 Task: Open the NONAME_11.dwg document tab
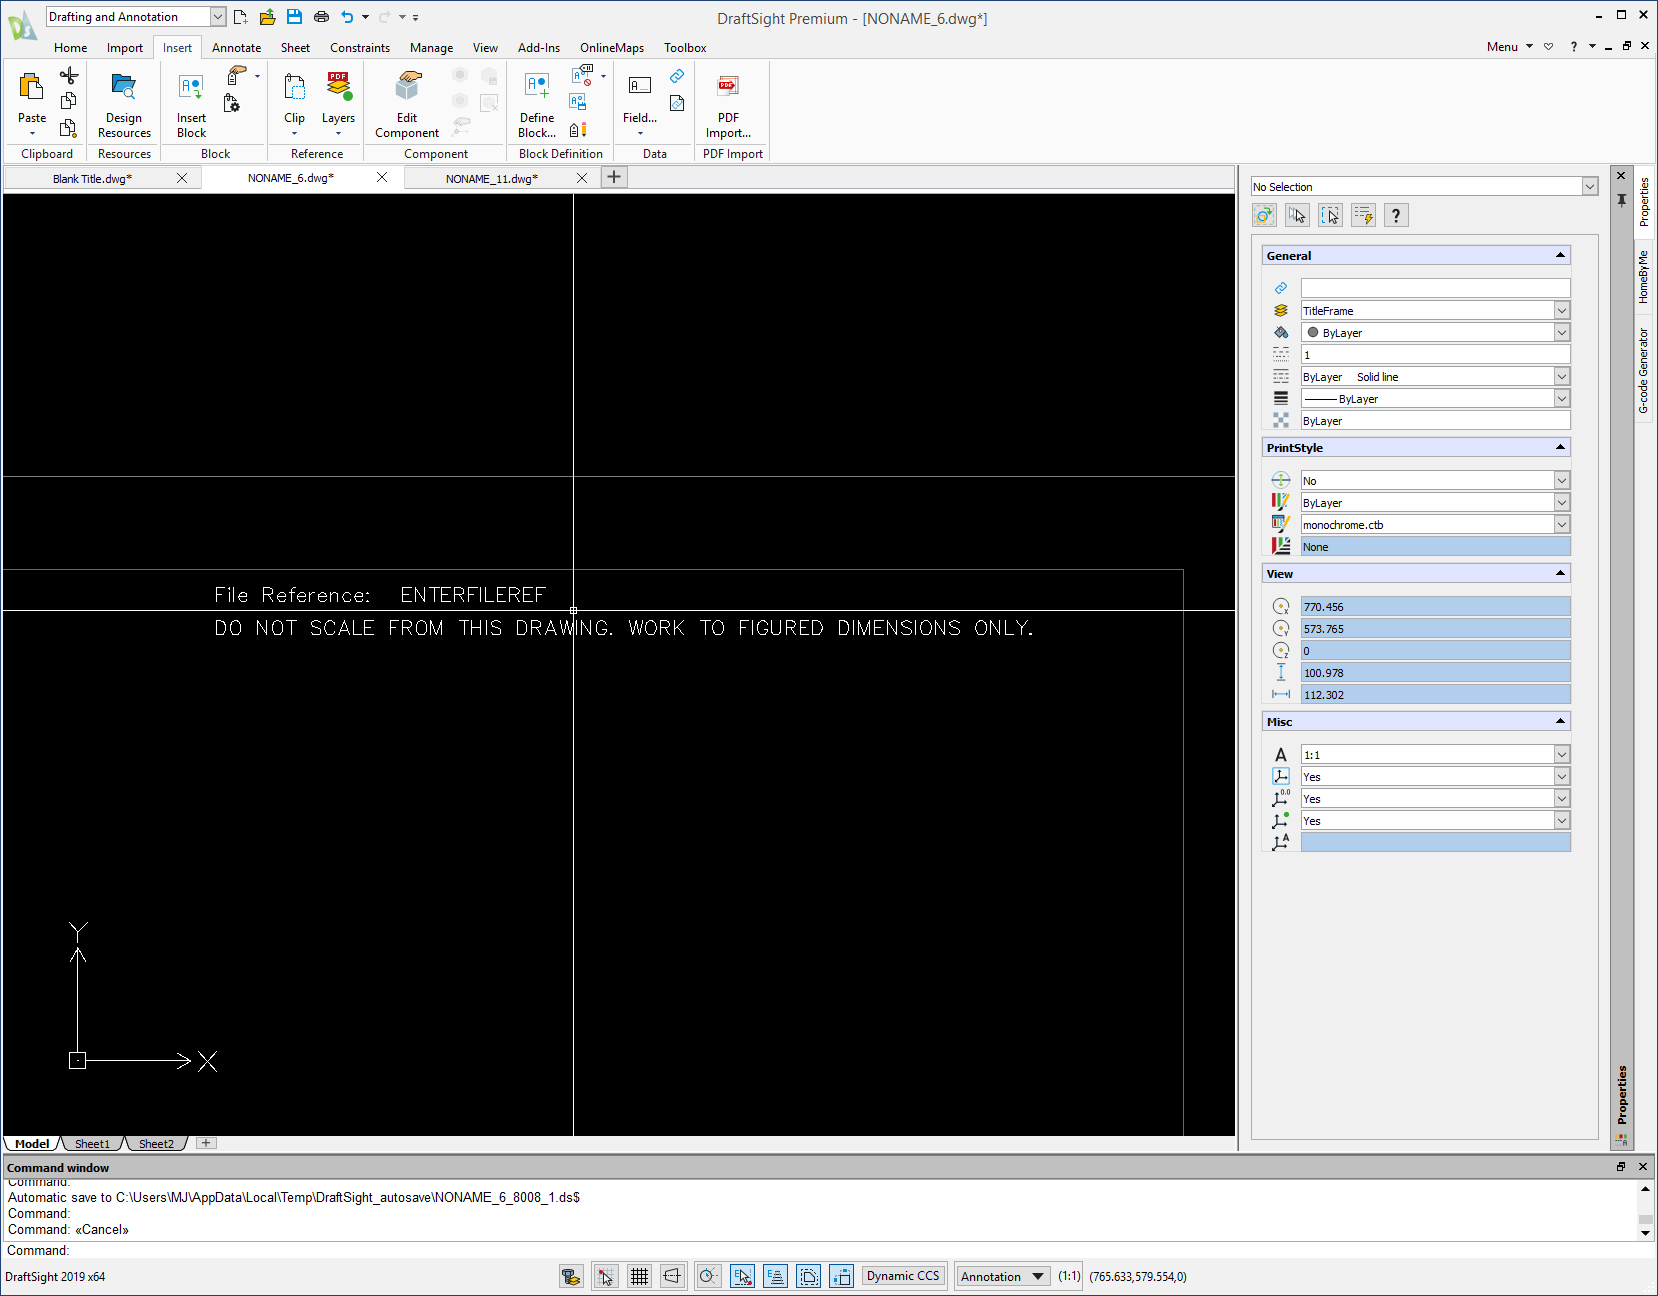(492, 178)
